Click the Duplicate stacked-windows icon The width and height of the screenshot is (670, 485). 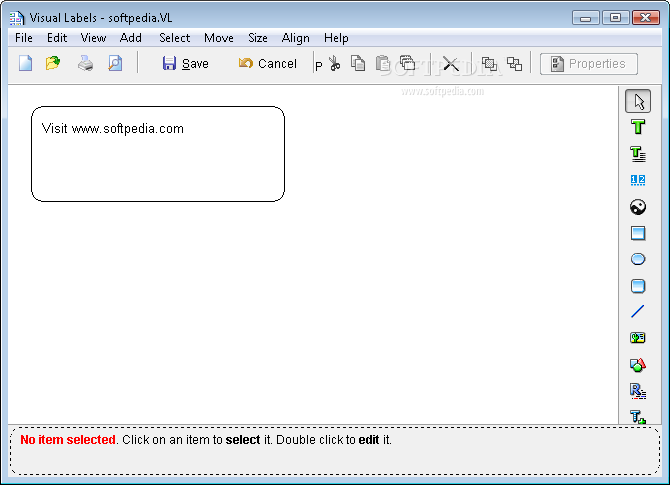pos(407,63)
